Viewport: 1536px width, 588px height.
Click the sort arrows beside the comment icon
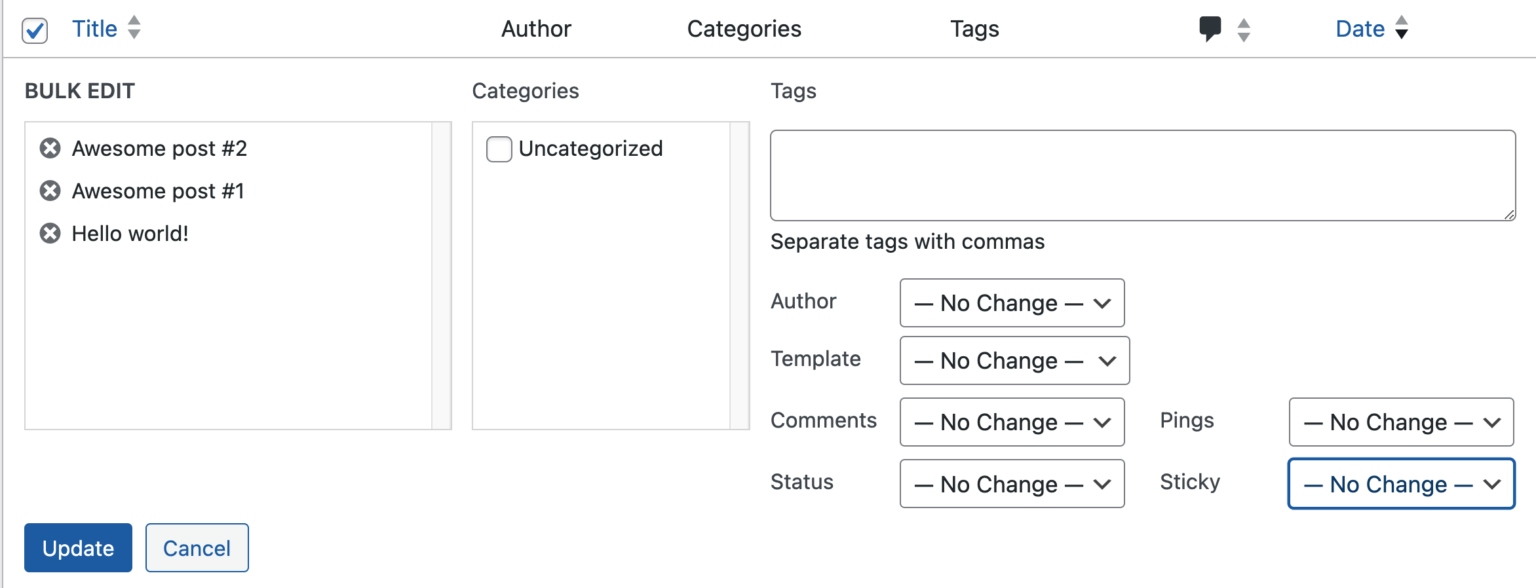1243,29
